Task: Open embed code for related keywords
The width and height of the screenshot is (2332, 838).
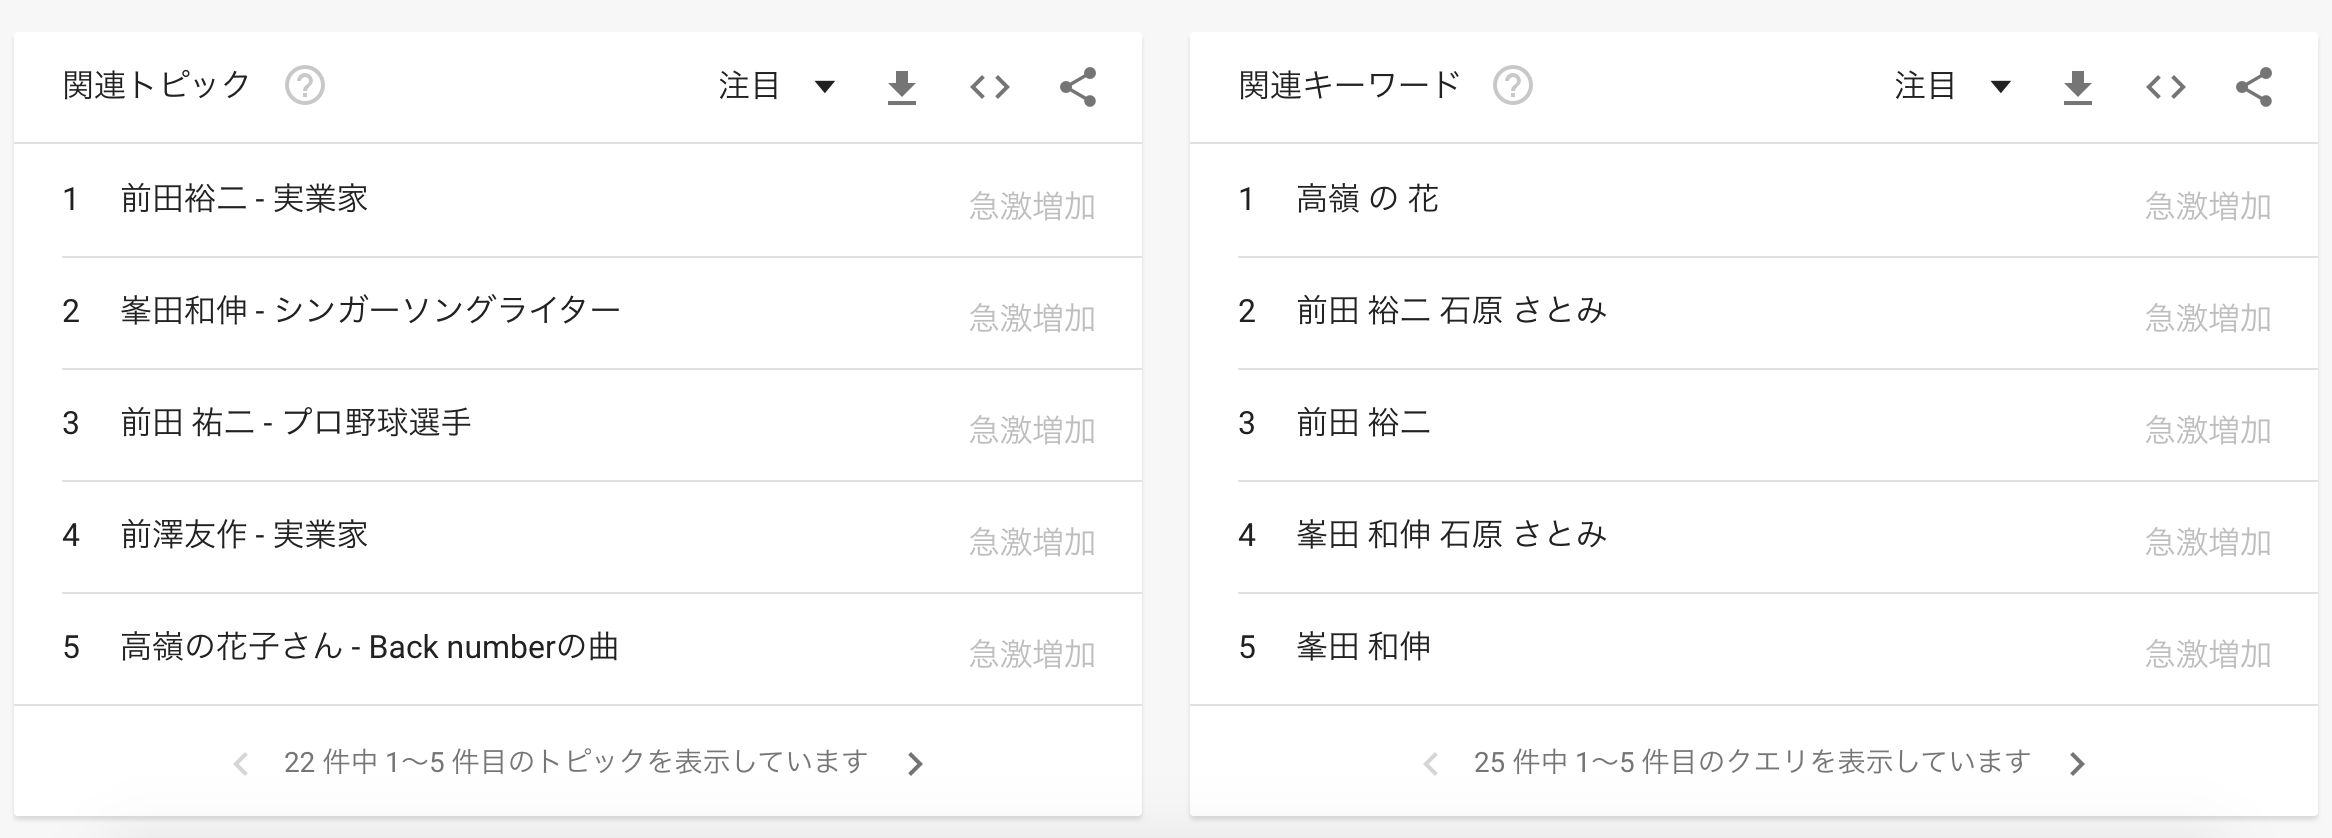Action: (x=2166, y=87)
